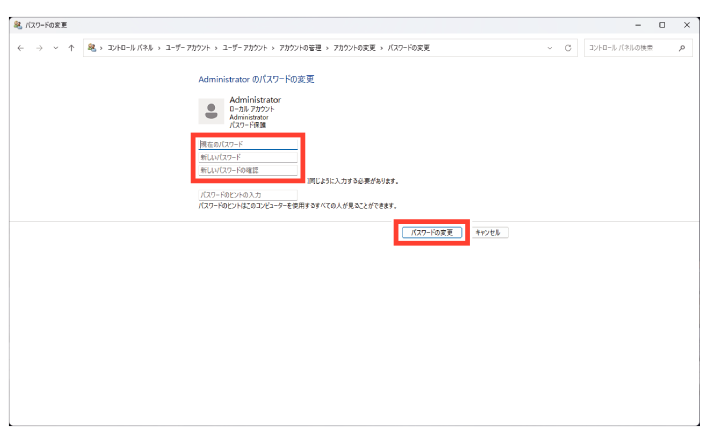Click the パスワード保護 text
The height and width of the screenshot is (443, 708).
(247, 125)
